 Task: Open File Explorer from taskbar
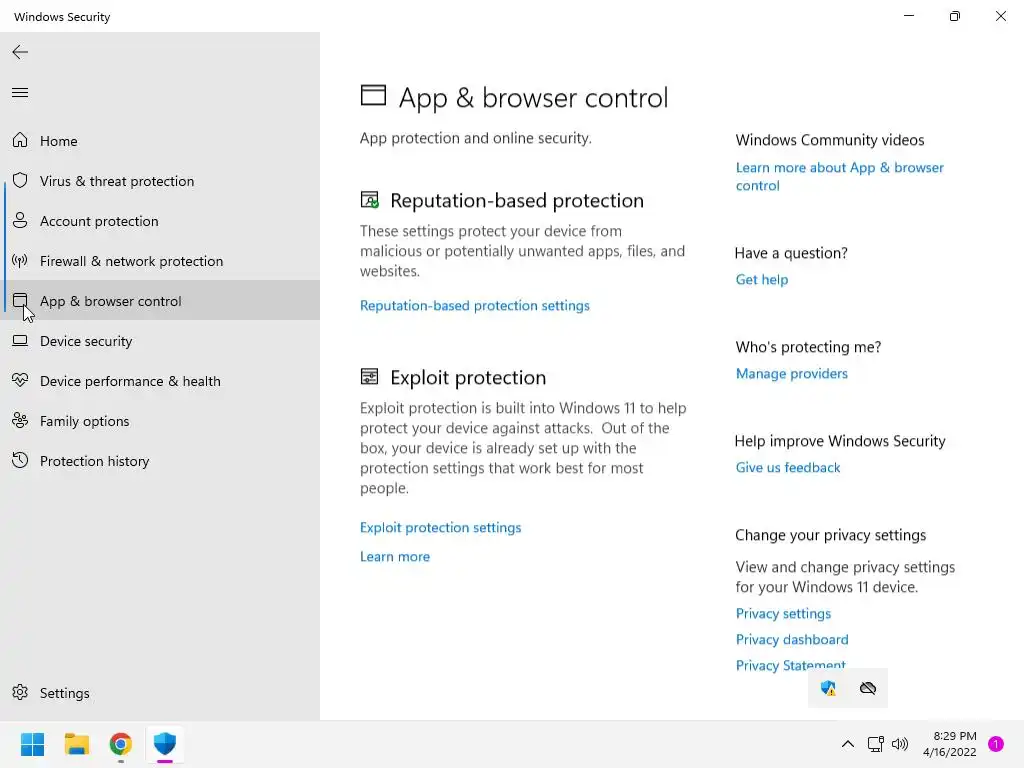(76, 744)
